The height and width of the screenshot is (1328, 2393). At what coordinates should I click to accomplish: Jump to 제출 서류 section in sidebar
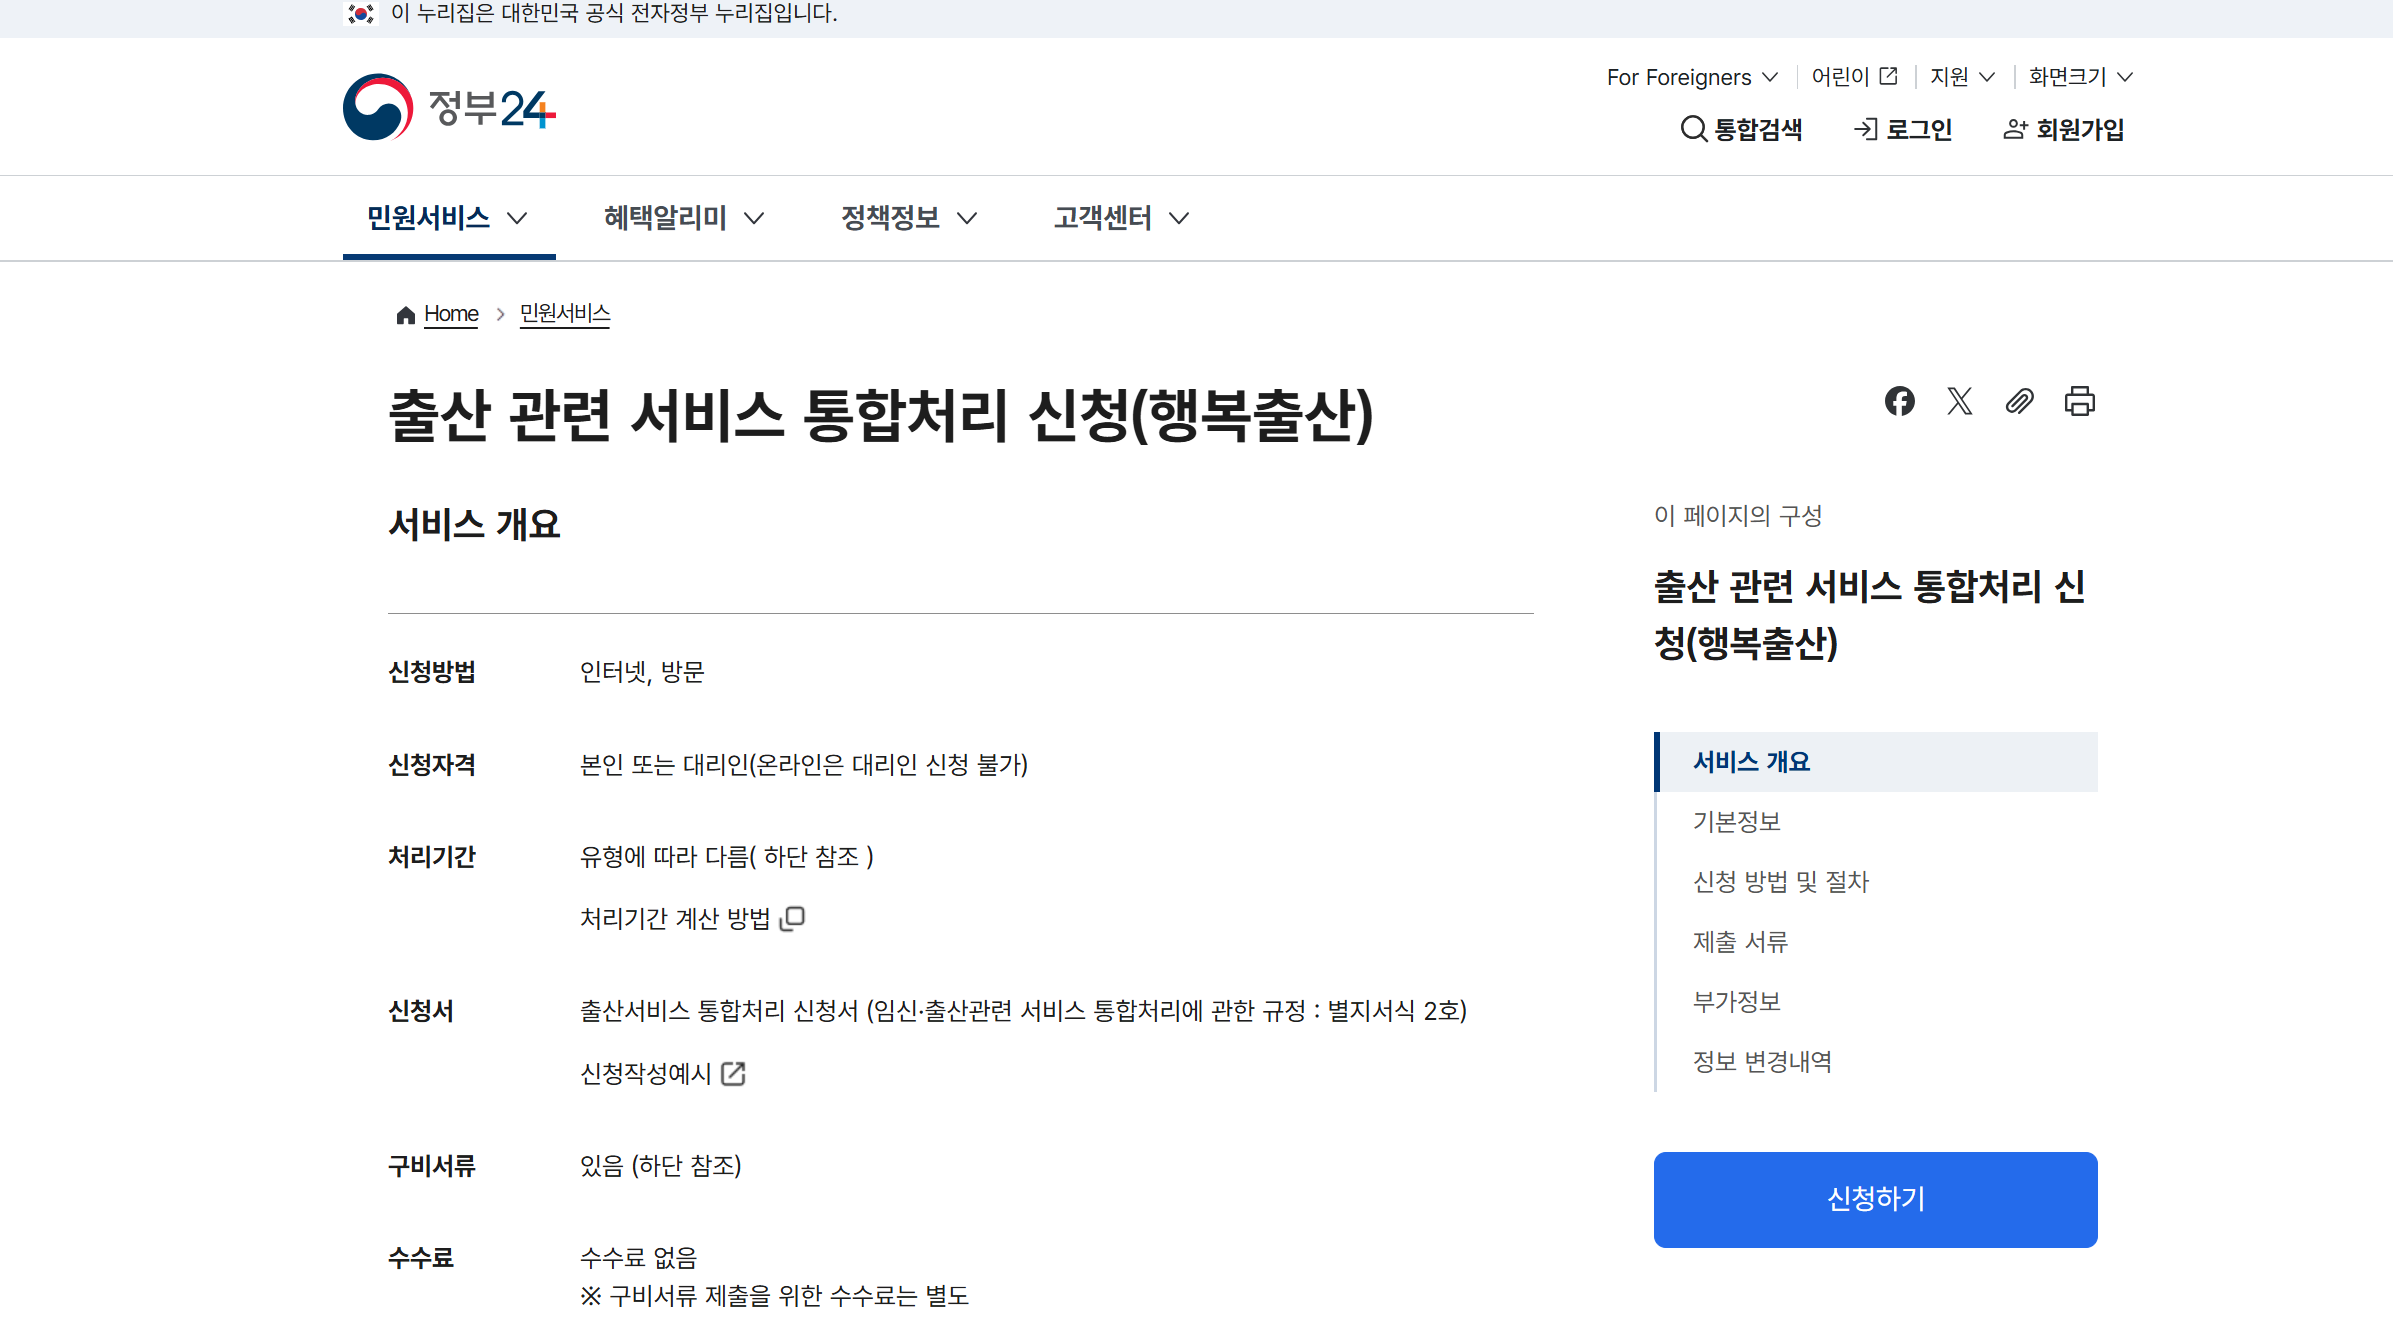click(x=1740, y=941)
